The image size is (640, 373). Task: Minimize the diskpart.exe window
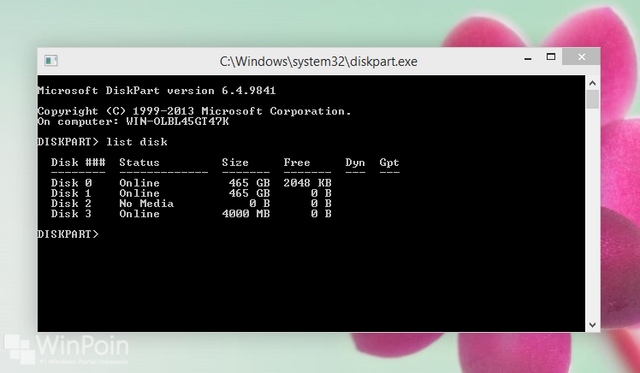point(528,59)
